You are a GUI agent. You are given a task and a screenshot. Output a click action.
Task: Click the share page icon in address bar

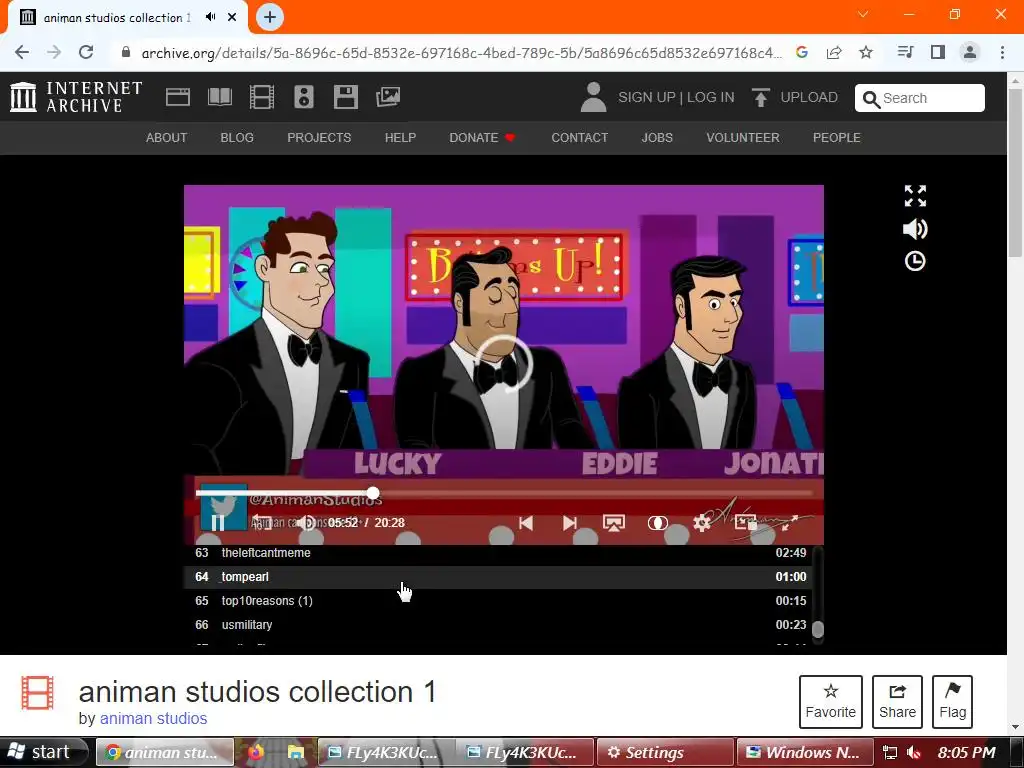pyautogui.click(x=834, y=52)
